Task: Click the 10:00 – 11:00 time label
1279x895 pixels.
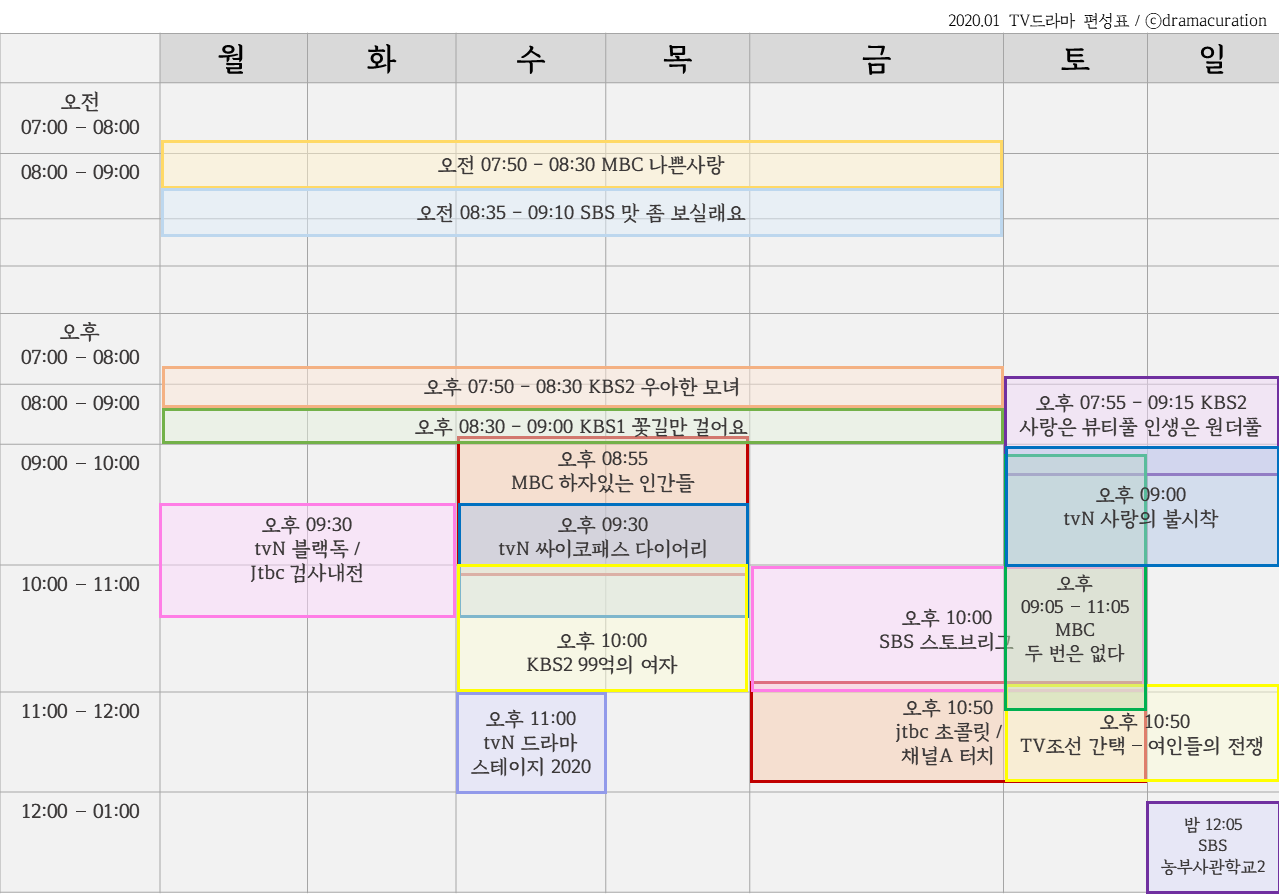Action: click(x=80, y=584)
